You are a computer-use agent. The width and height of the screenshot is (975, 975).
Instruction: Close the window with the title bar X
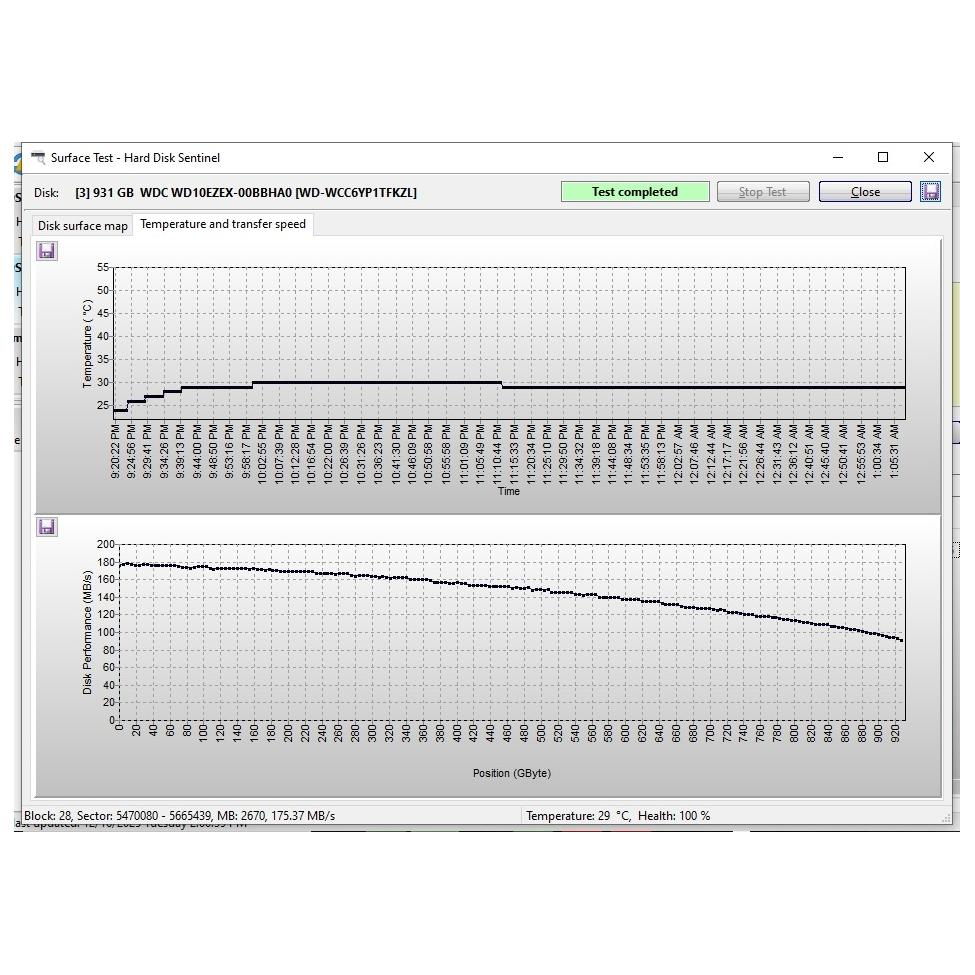928,158
